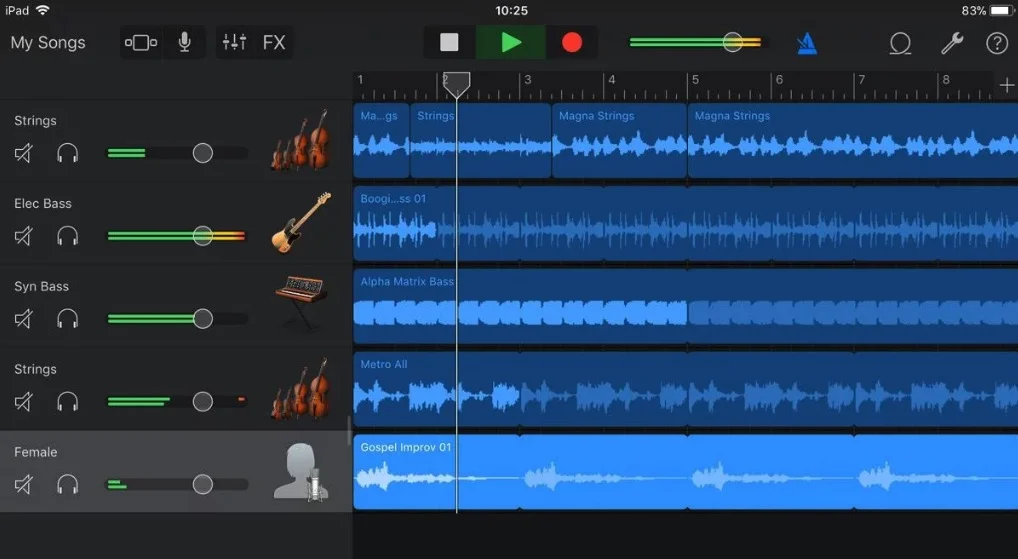The image size is (1018, 559).
Task: Mute the Female track
Action: coord(23,484)
